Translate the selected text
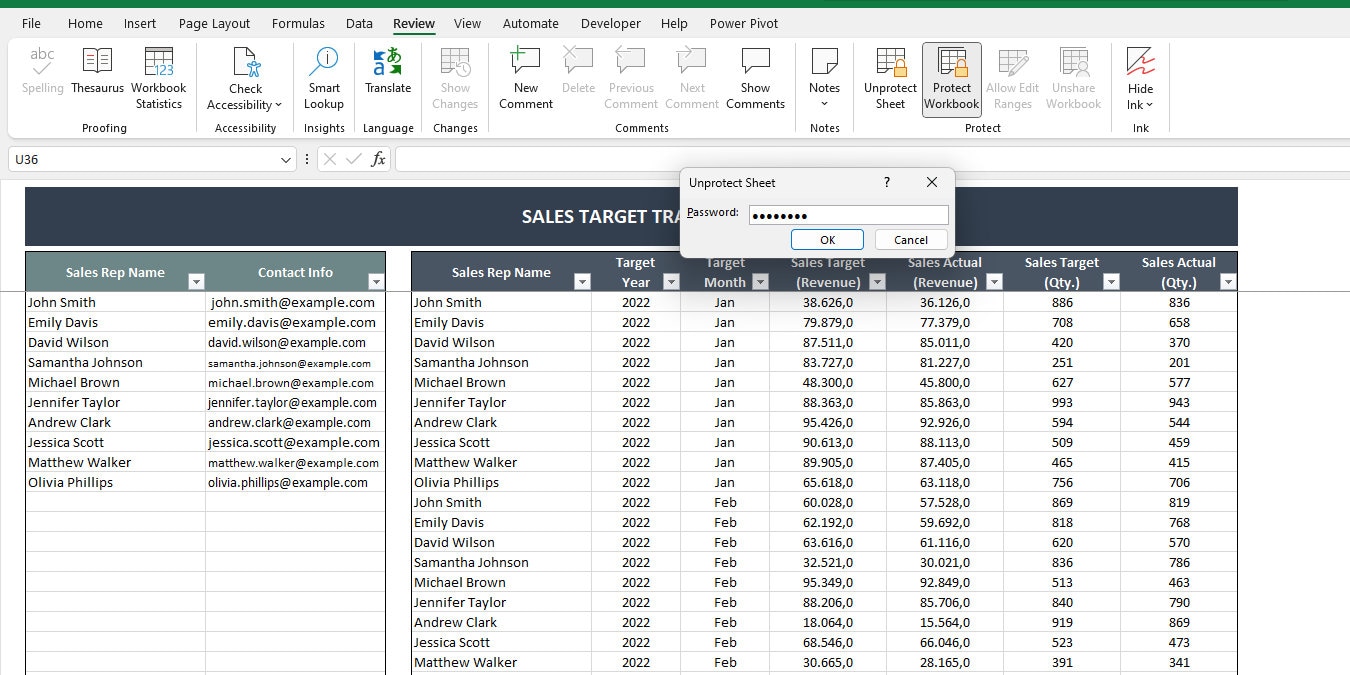 pyautogui.click(x=387, y=75)
